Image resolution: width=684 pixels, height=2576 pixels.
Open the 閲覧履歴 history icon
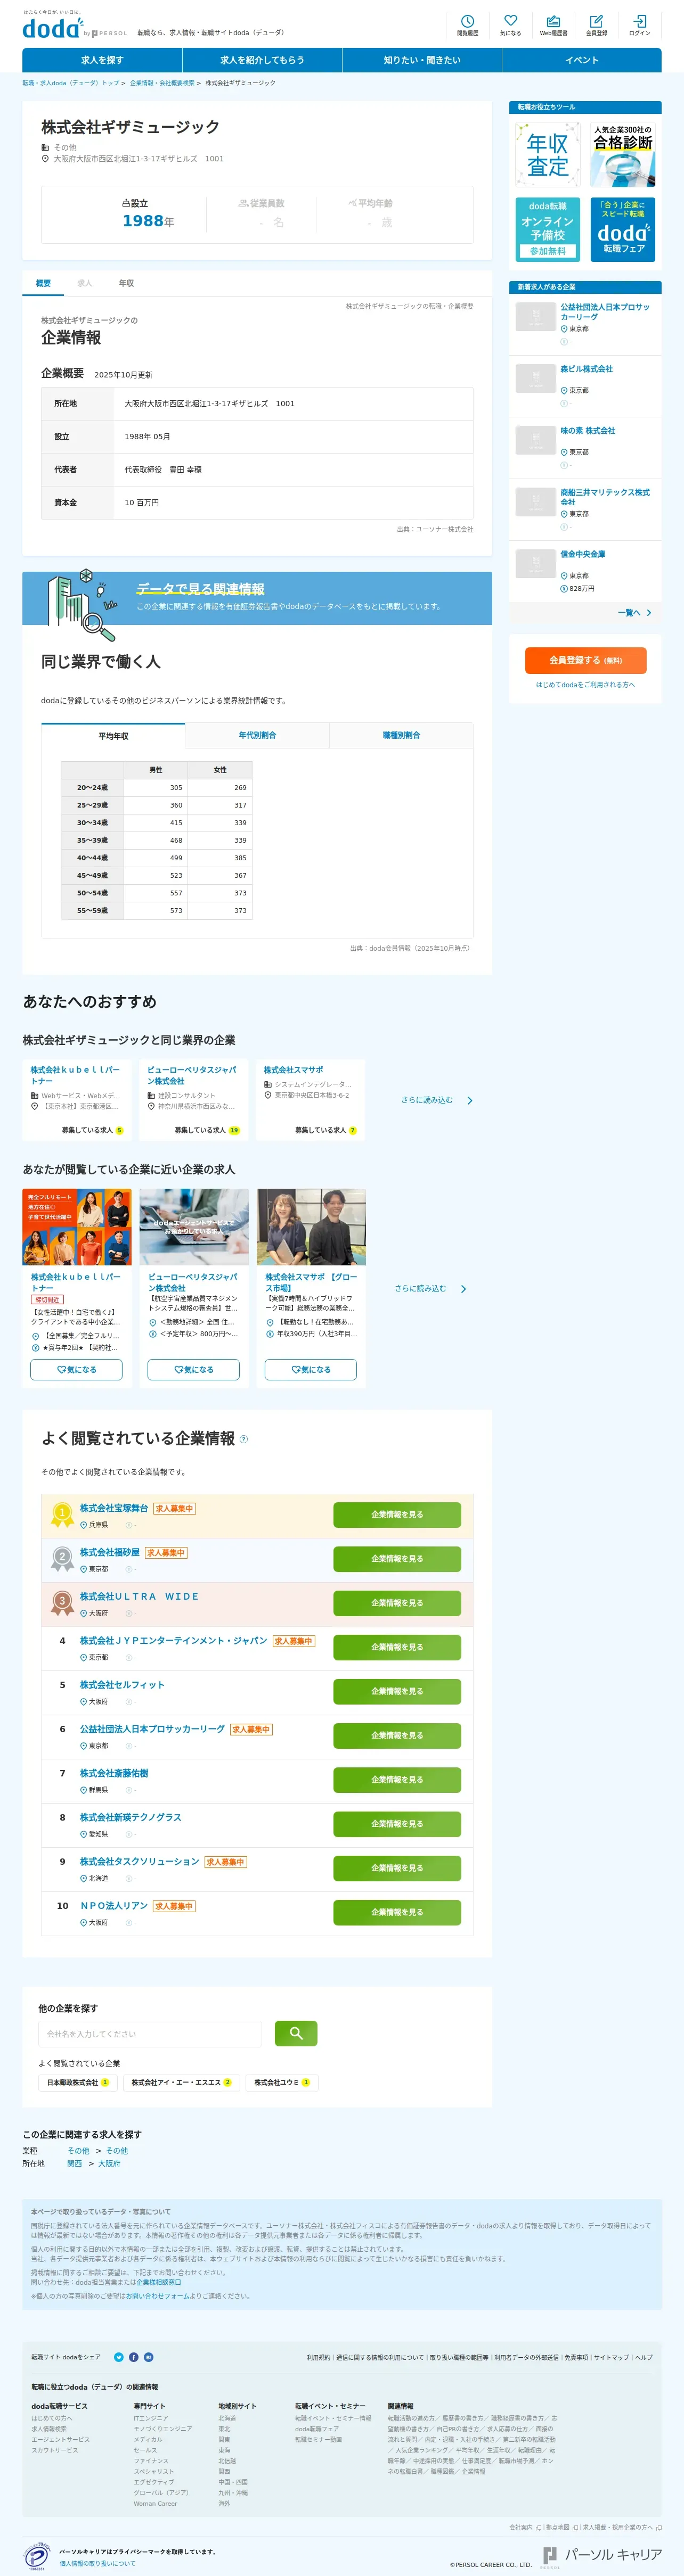click(467, 25)
